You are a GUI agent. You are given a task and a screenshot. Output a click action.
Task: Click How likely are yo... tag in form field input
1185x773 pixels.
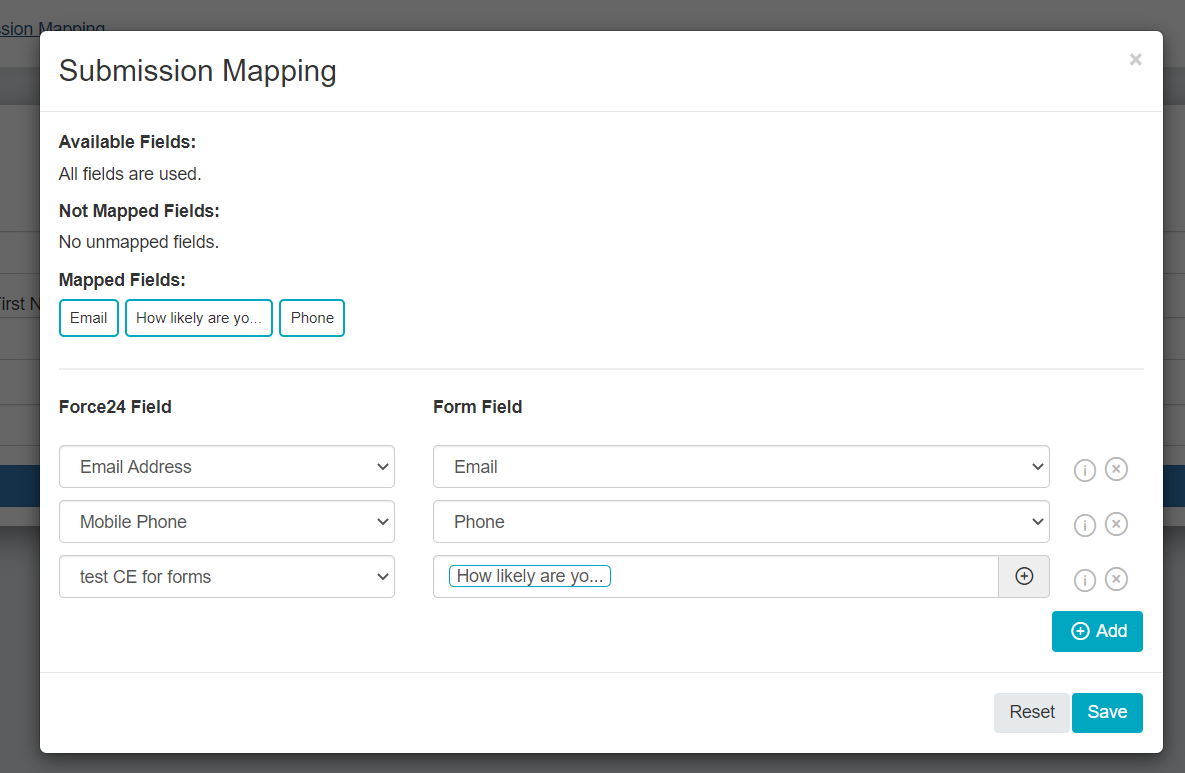click(x=530, y=577)
